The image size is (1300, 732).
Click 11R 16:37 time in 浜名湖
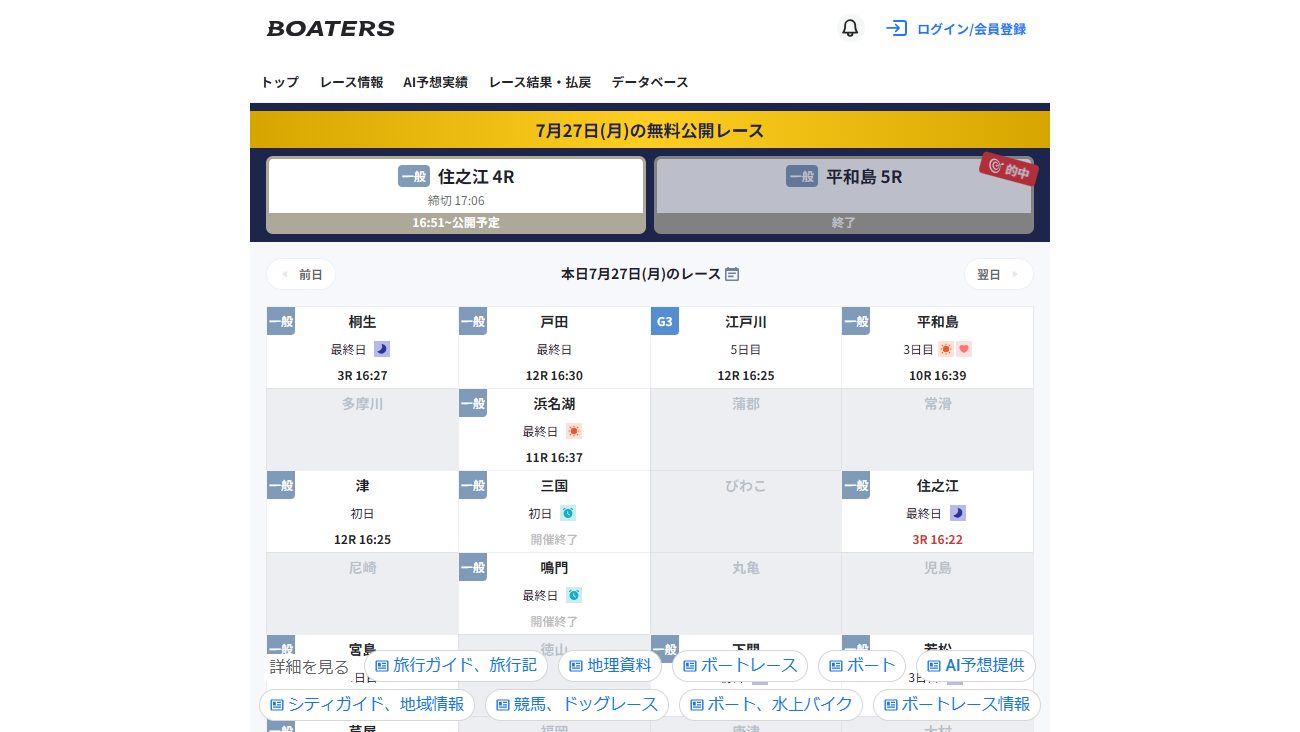coord(554,458)
